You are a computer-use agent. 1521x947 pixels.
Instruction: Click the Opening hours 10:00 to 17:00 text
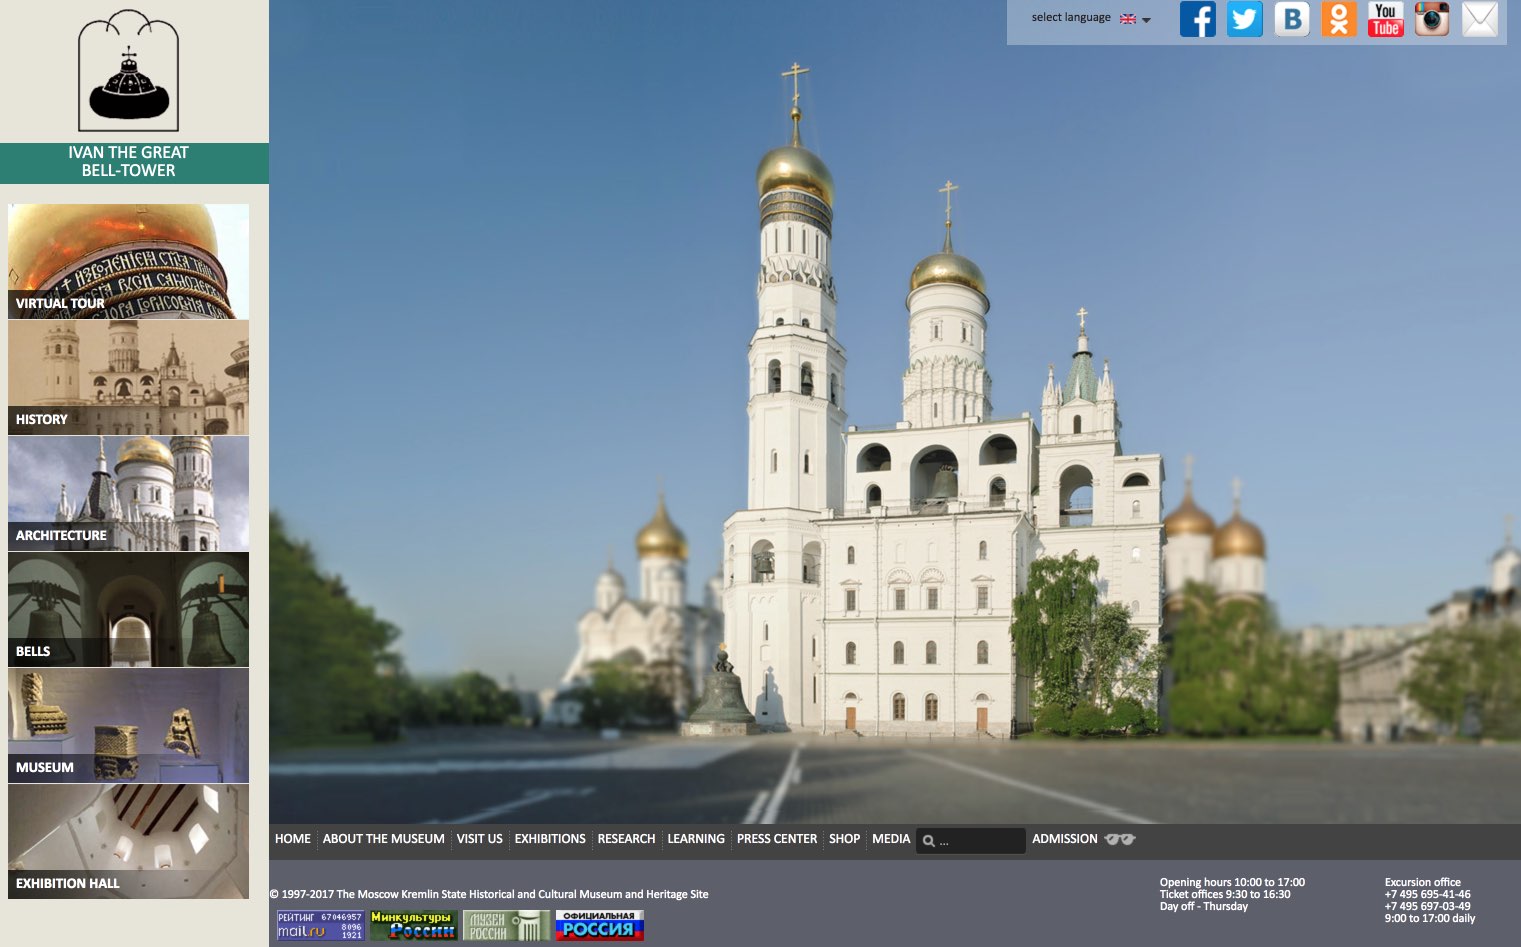point(1232,883)
